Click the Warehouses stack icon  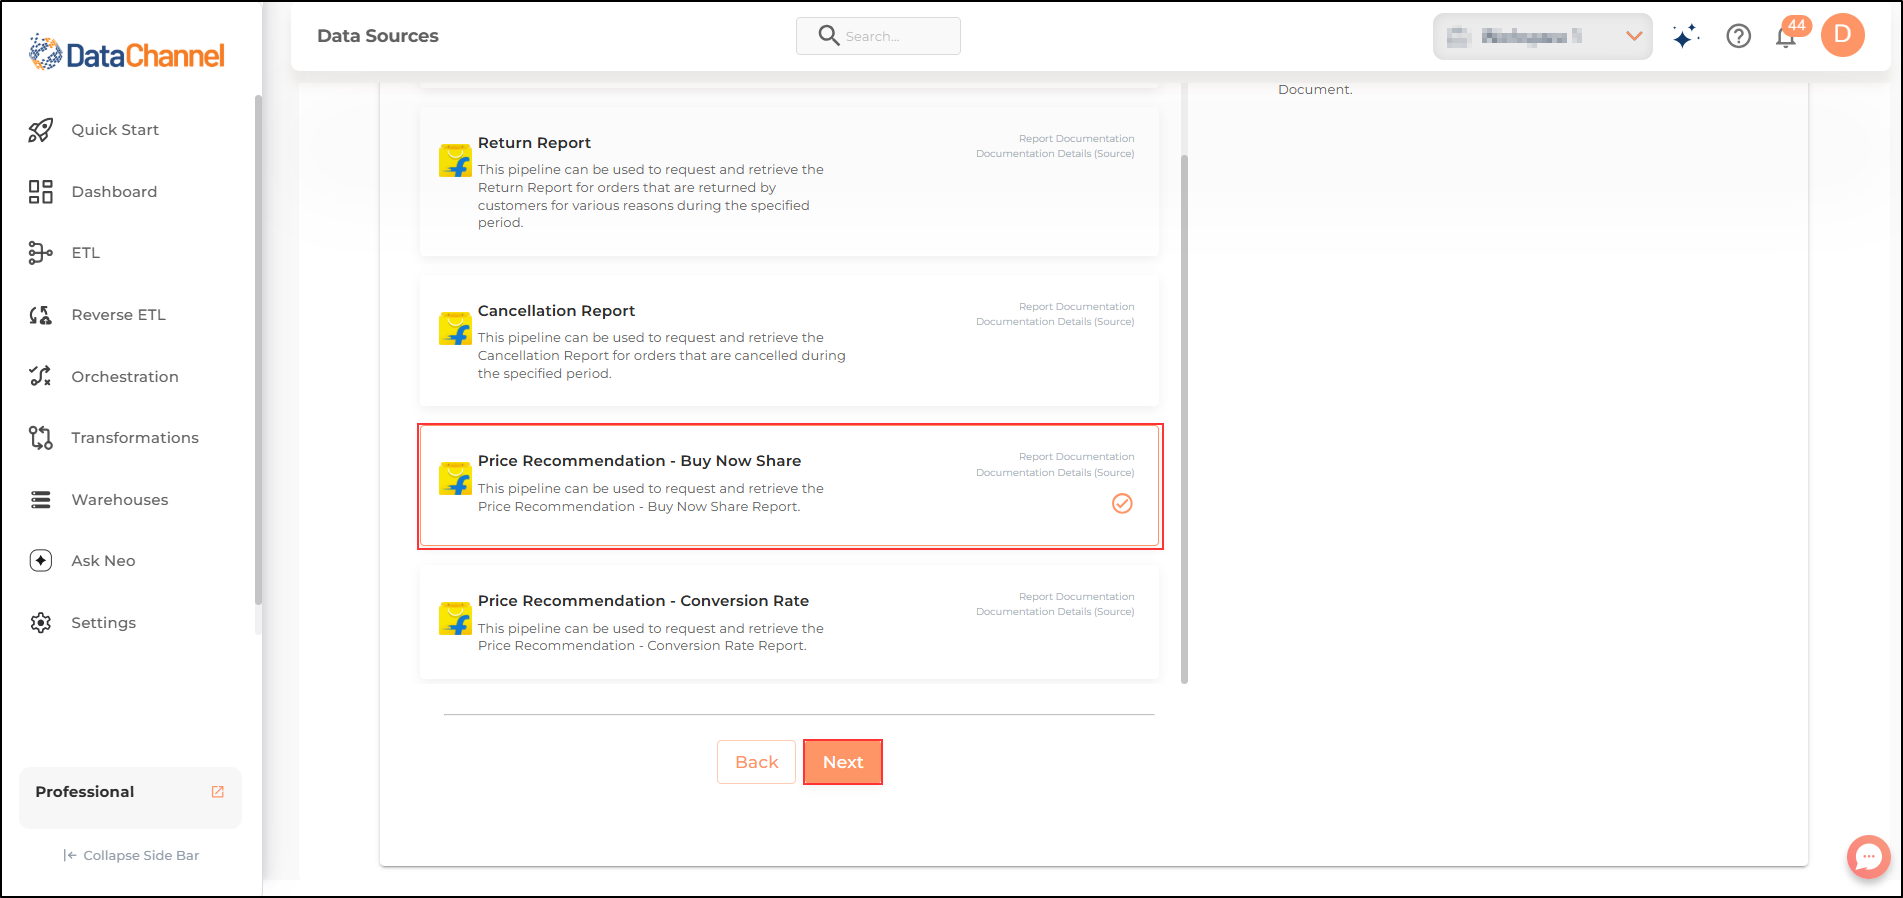[x=40, y=500]
